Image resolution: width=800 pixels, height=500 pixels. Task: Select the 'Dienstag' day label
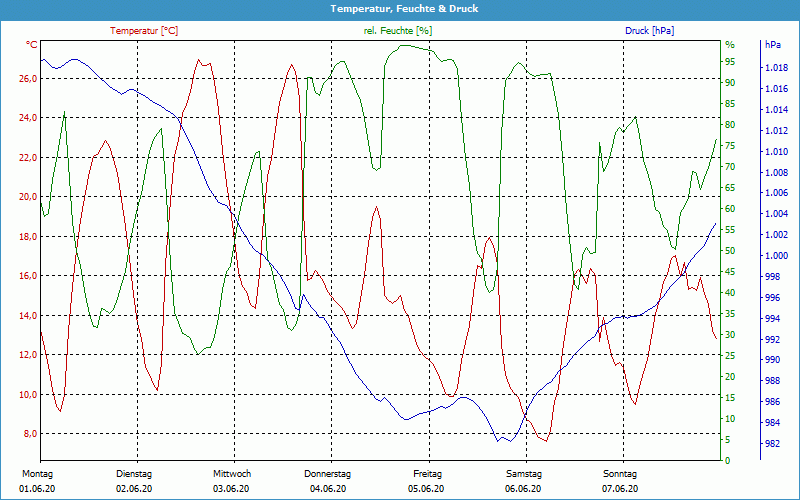tap(134, 474)
